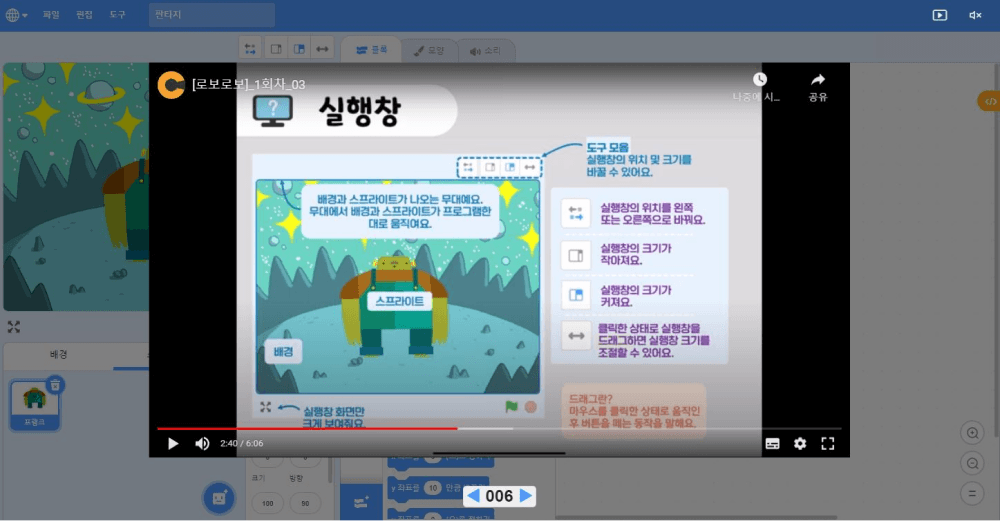Click the tutorial video icon in top bar

(x=939, y=15)
